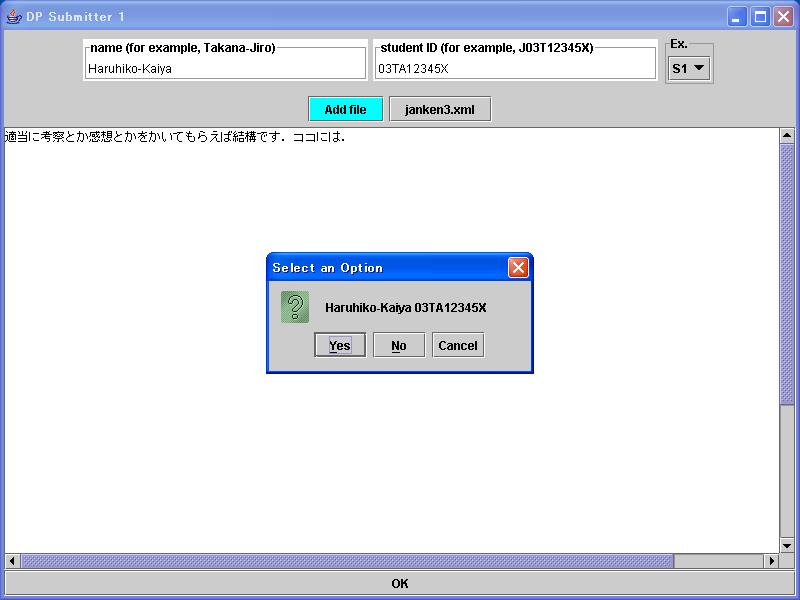
Task: Choose No in the option dialog
Action: tap(399, 345)
